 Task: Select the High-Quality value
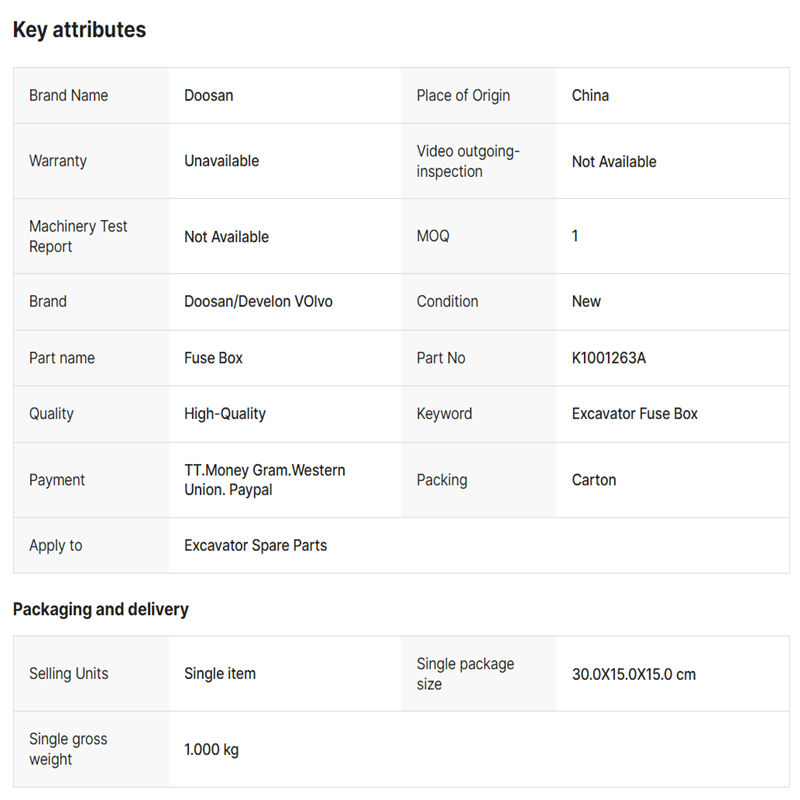pyautogui.click(x=225, y=414)
